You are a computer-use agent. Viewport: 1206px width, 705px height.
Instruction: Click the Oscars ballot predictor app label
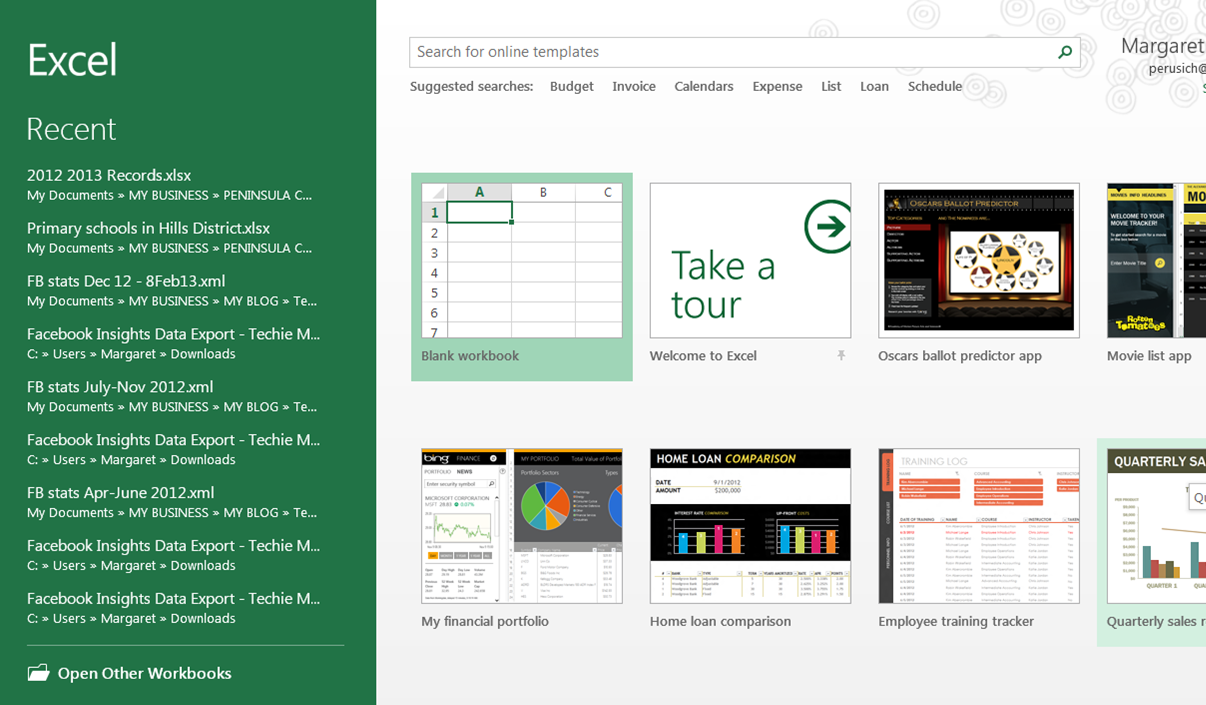pos(960,356)
